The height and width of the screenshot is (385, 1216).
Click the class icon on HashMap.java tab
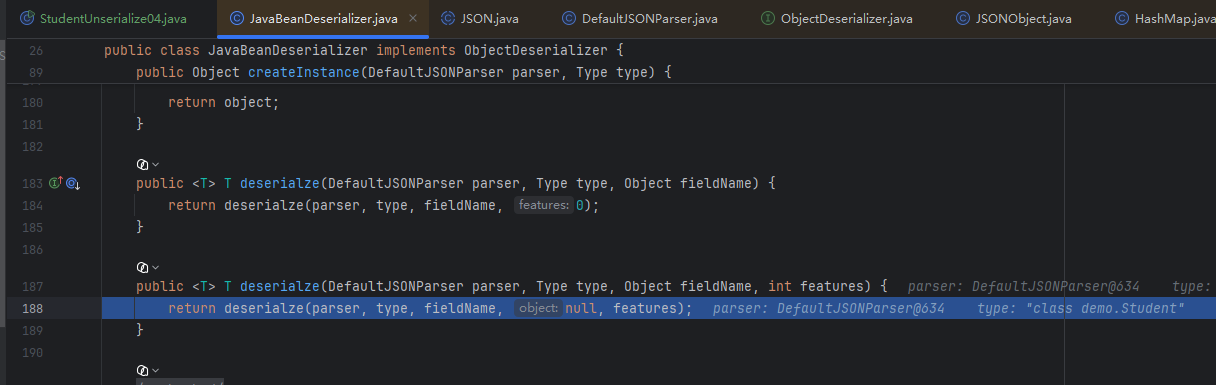[x=1123, y=18]
